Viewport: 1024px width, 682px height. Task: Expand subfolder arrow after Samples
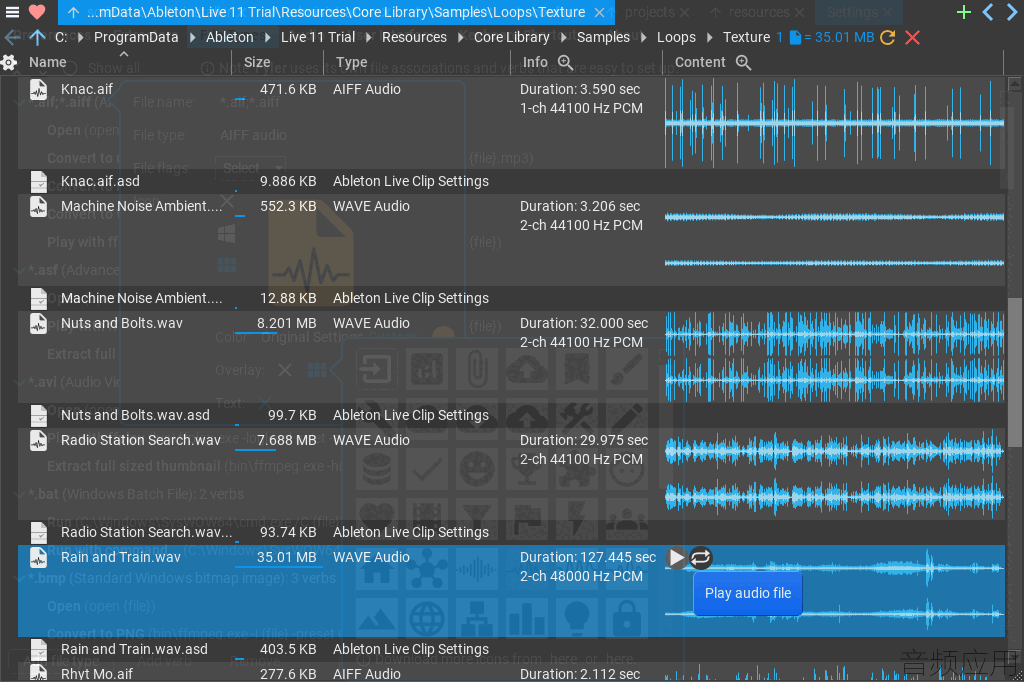pyautogui.click(x=643, y=37)
